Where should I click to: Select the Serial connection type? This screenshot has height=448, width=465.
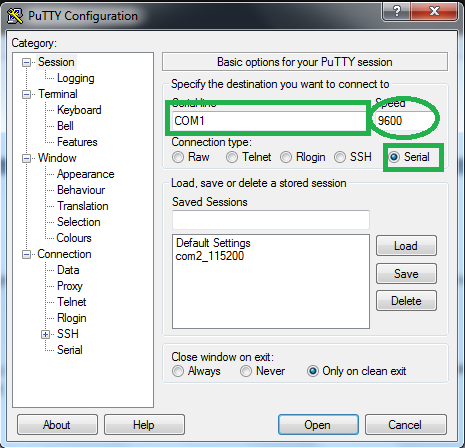[394, 157]
